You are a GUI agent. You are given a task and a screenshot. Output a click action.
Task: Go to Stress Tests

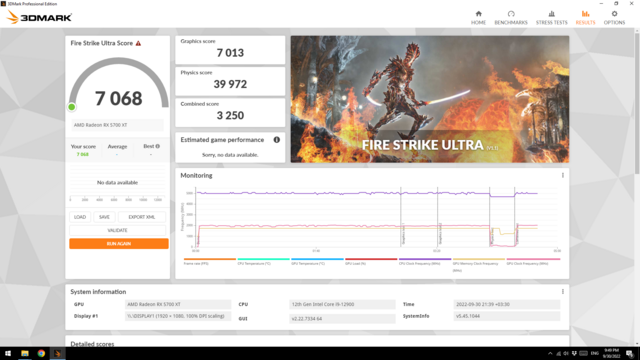(551, 18)
